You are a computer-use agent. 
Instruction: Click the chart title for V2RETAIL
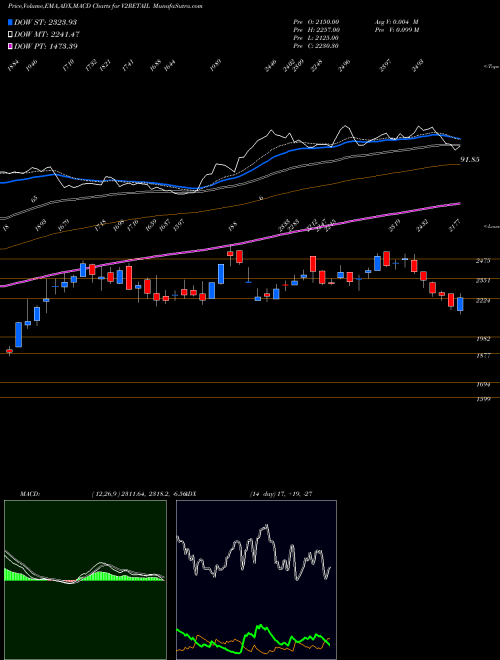[105, 6]
